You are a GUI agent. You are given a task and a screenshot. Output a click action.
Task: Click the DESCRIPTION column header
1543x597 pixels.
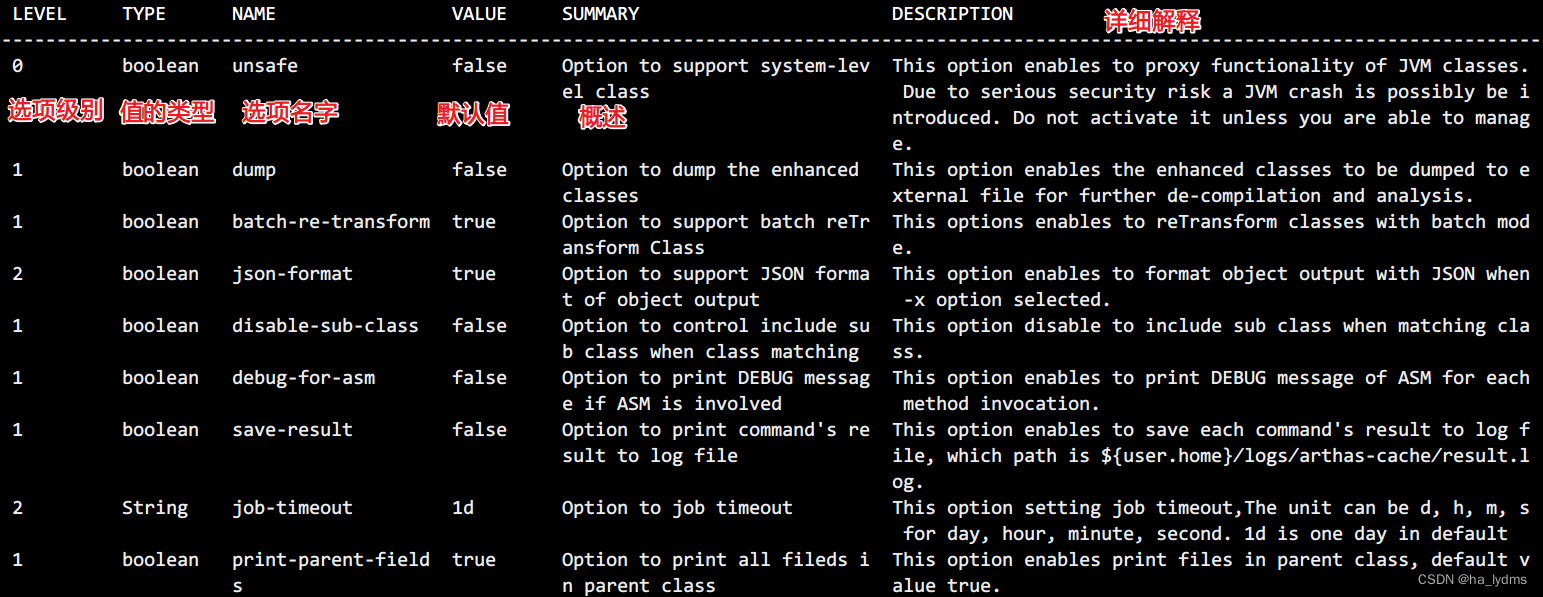(x=952, y=14)
